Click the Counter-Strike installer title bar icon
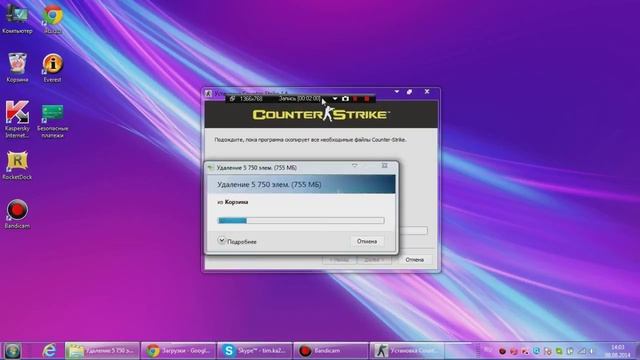This screenshot has height=360, width=640. coord(209,93)
